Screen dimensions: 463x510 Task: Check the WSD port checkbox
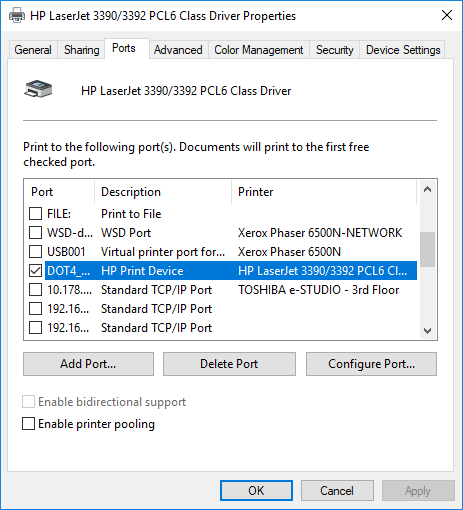point(35,233)
